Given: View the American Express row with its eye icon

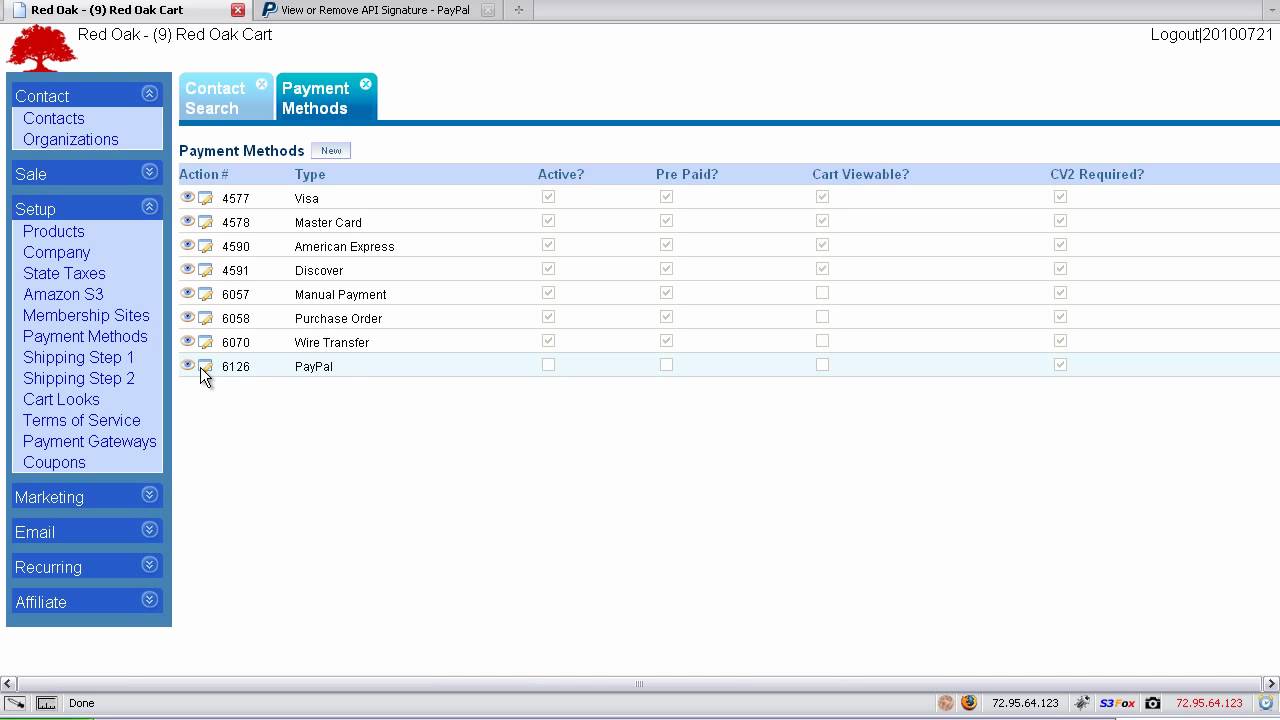Looking at the screenshot, I should click(x=187, y=245).
